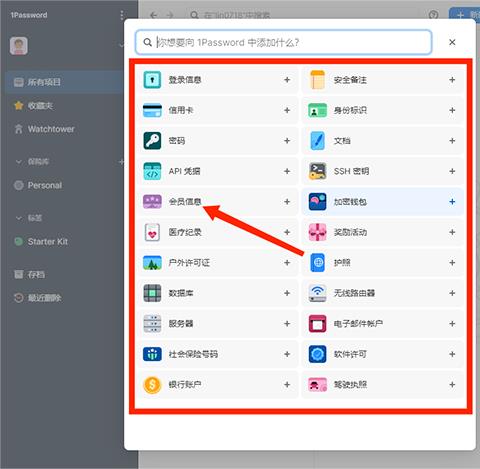Screen dimensions: 480x469
Task: Click the 无线路由器 label text
Action: tap(354, 293)
